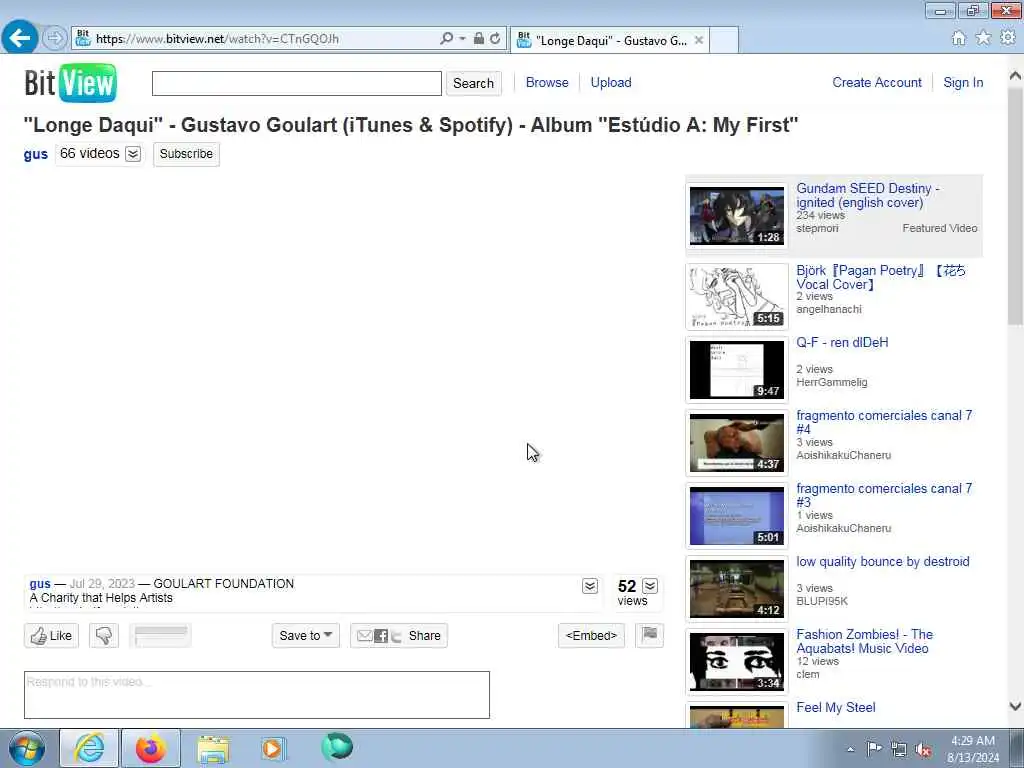
Task: Show hidden tray icons arrow
Action: tap(850, 749)
